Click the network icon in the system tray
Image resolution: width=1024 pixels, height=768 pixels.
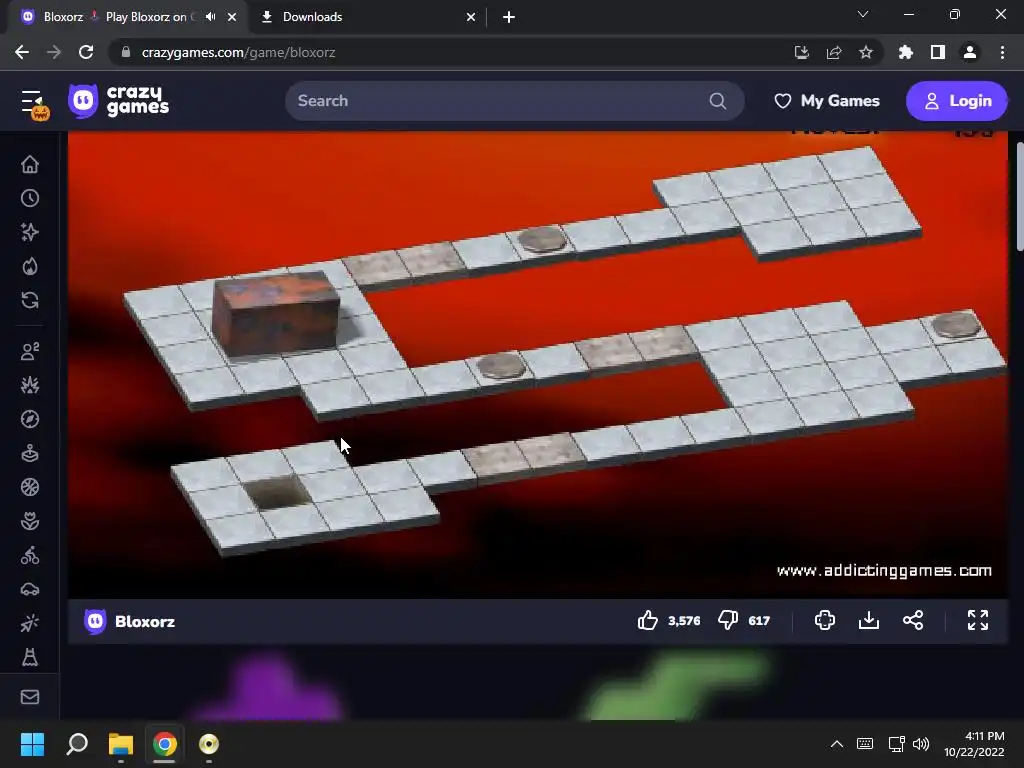pyautogui.click(x=896, y=744)
